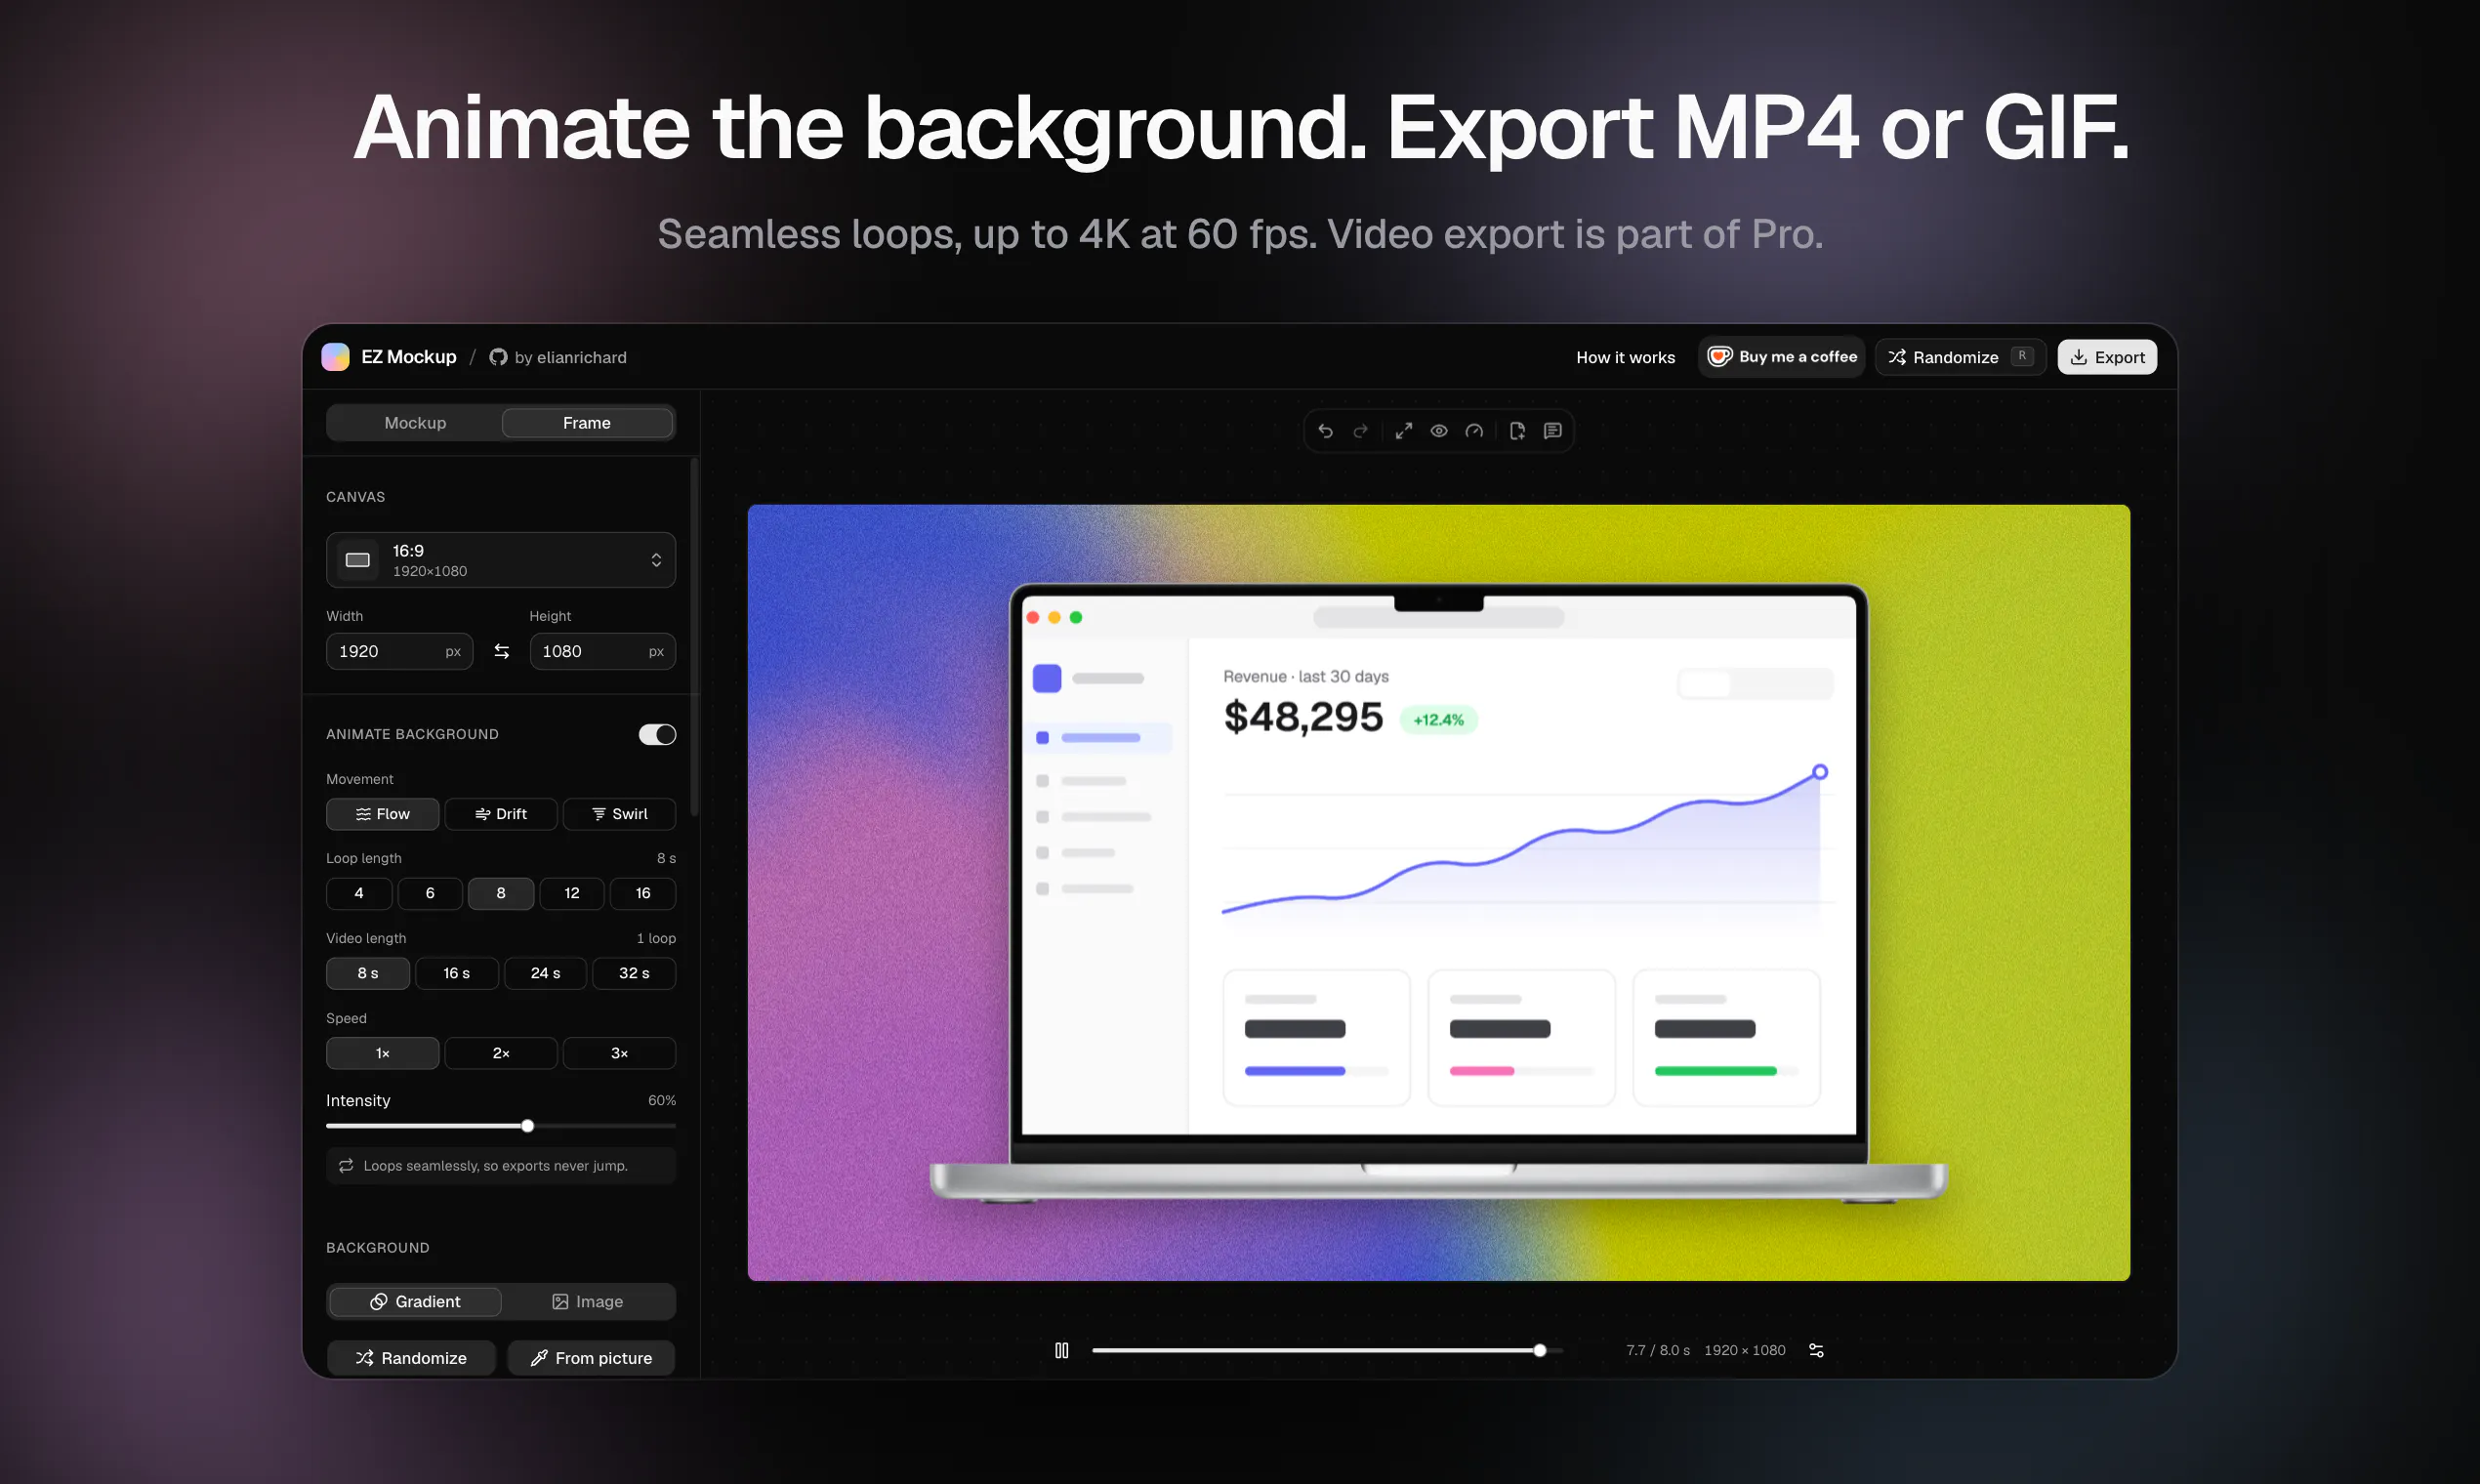Open the GitHub link by elianrichard
This screenshot has height=1484, width=2480.
(558, 357)
